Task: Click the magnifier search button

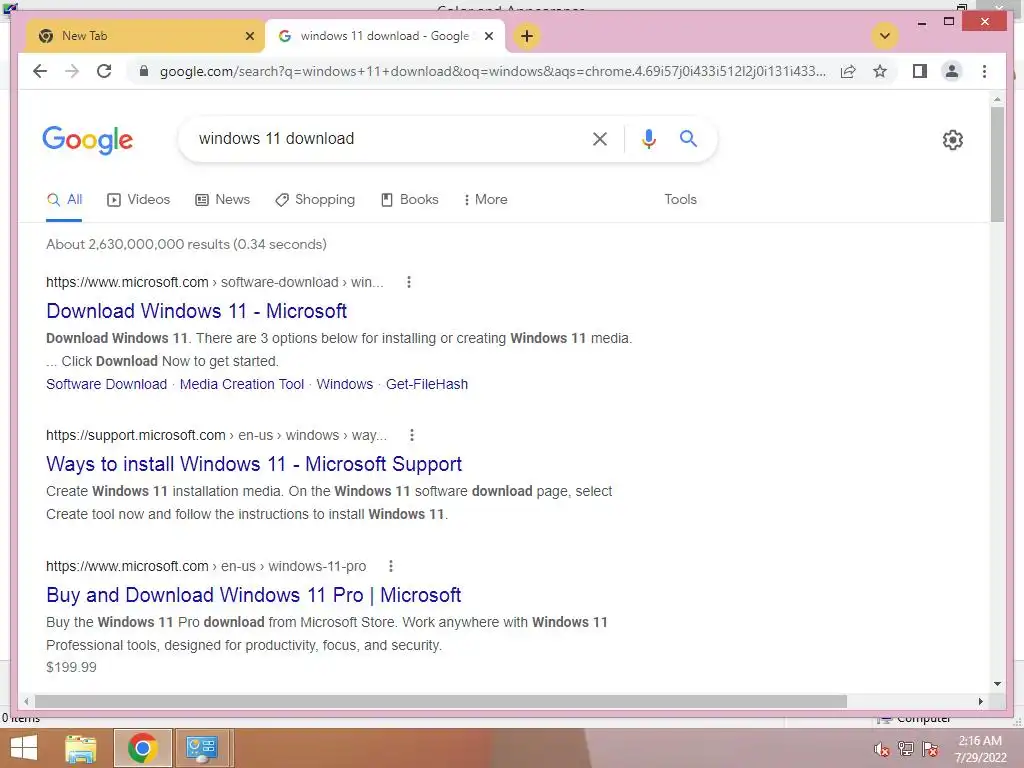Action: point(688,138)
